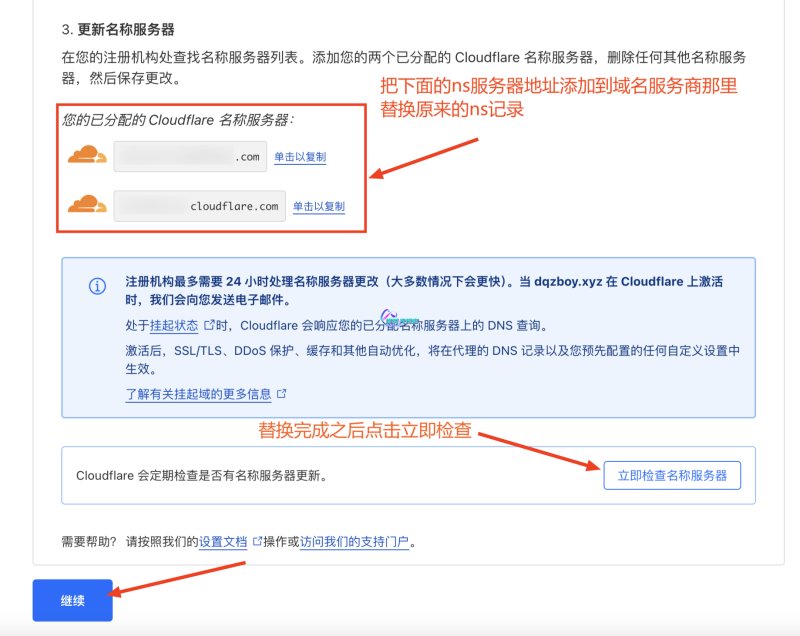Viewport: 800px width, 636px height.
Task: Open 了解有关挂起域的更多信息 link
Action: click(198, 394)
